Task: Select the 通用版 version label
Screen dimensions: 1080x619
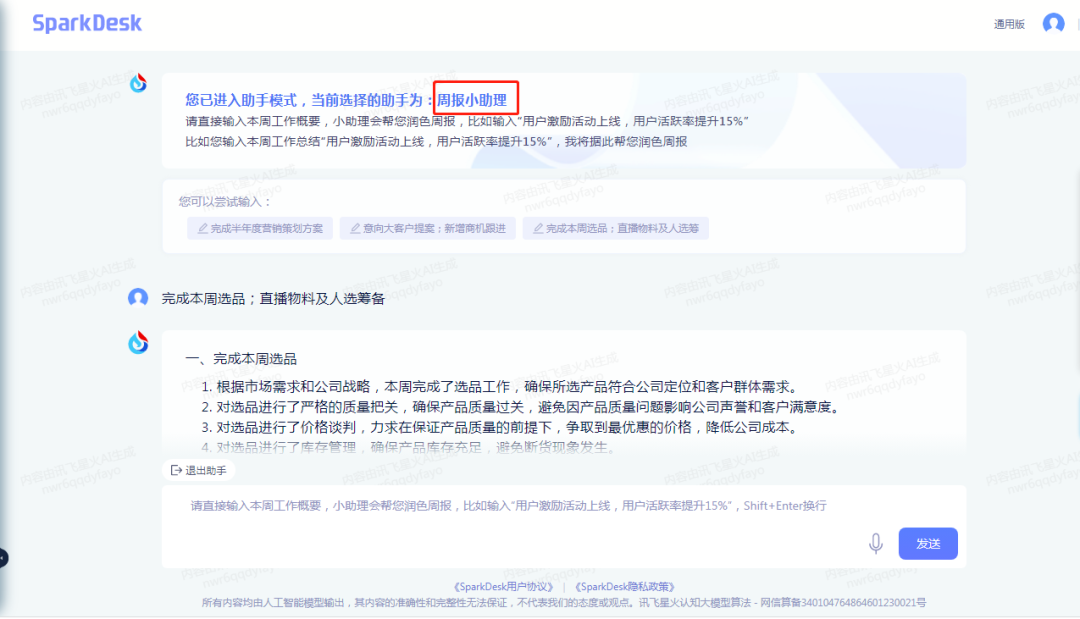Action: pos(1009,24)
